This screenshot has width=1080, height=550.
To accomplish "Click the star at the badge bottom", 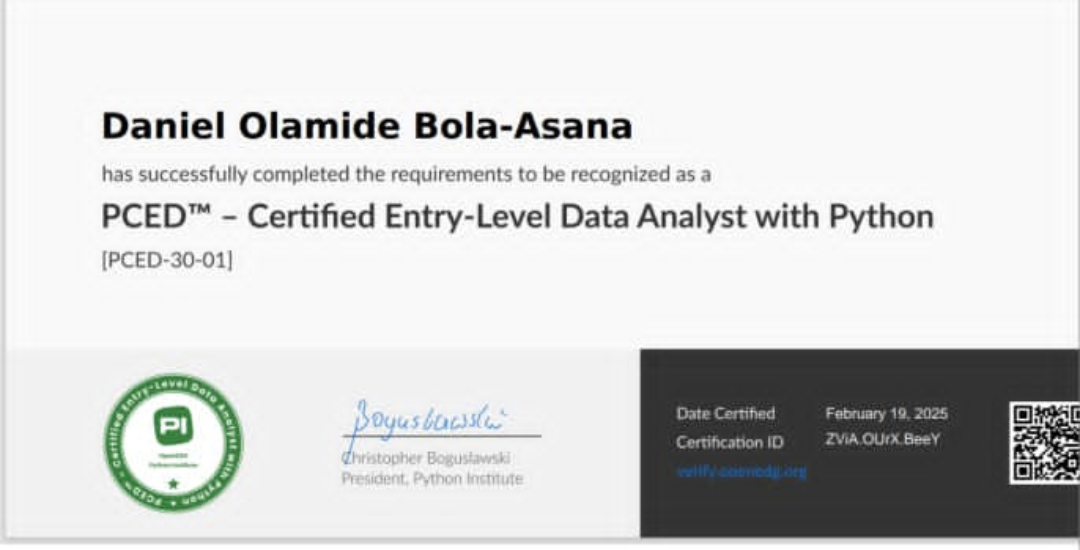I will (174, 484).
